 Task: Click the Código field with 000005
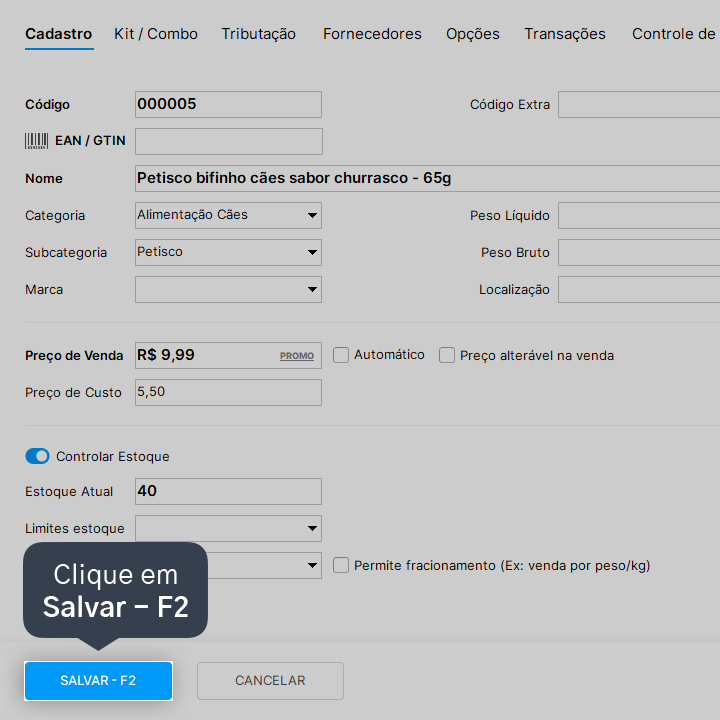point(228,104)
